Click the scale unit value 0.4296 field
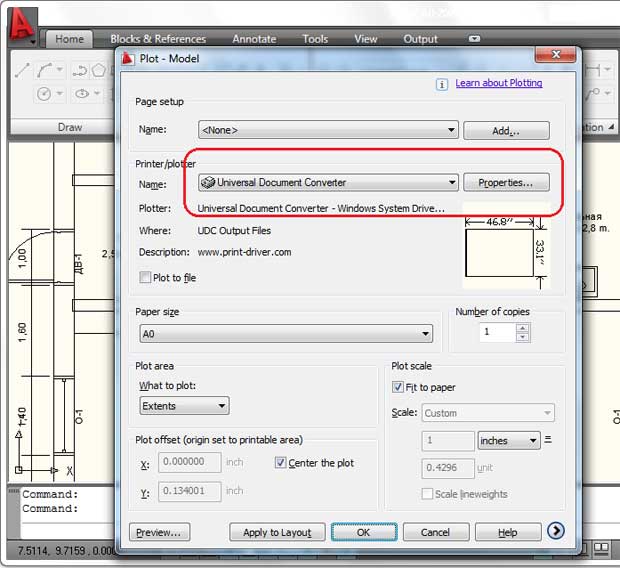 pyautogui.click(x=448, y=468)
